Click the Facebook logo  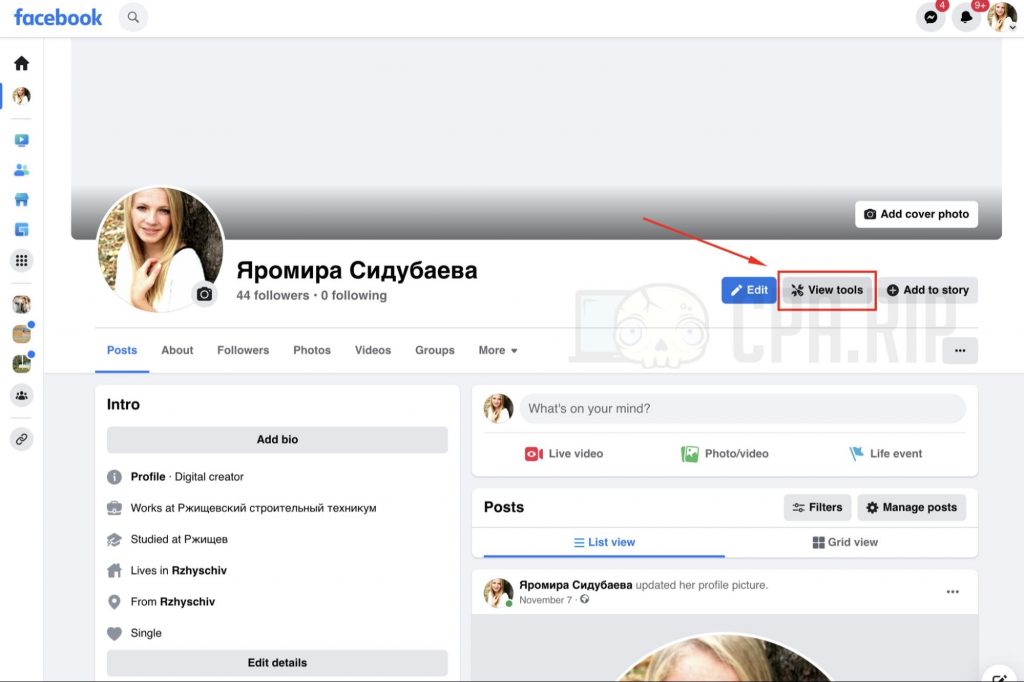(58, 17)
